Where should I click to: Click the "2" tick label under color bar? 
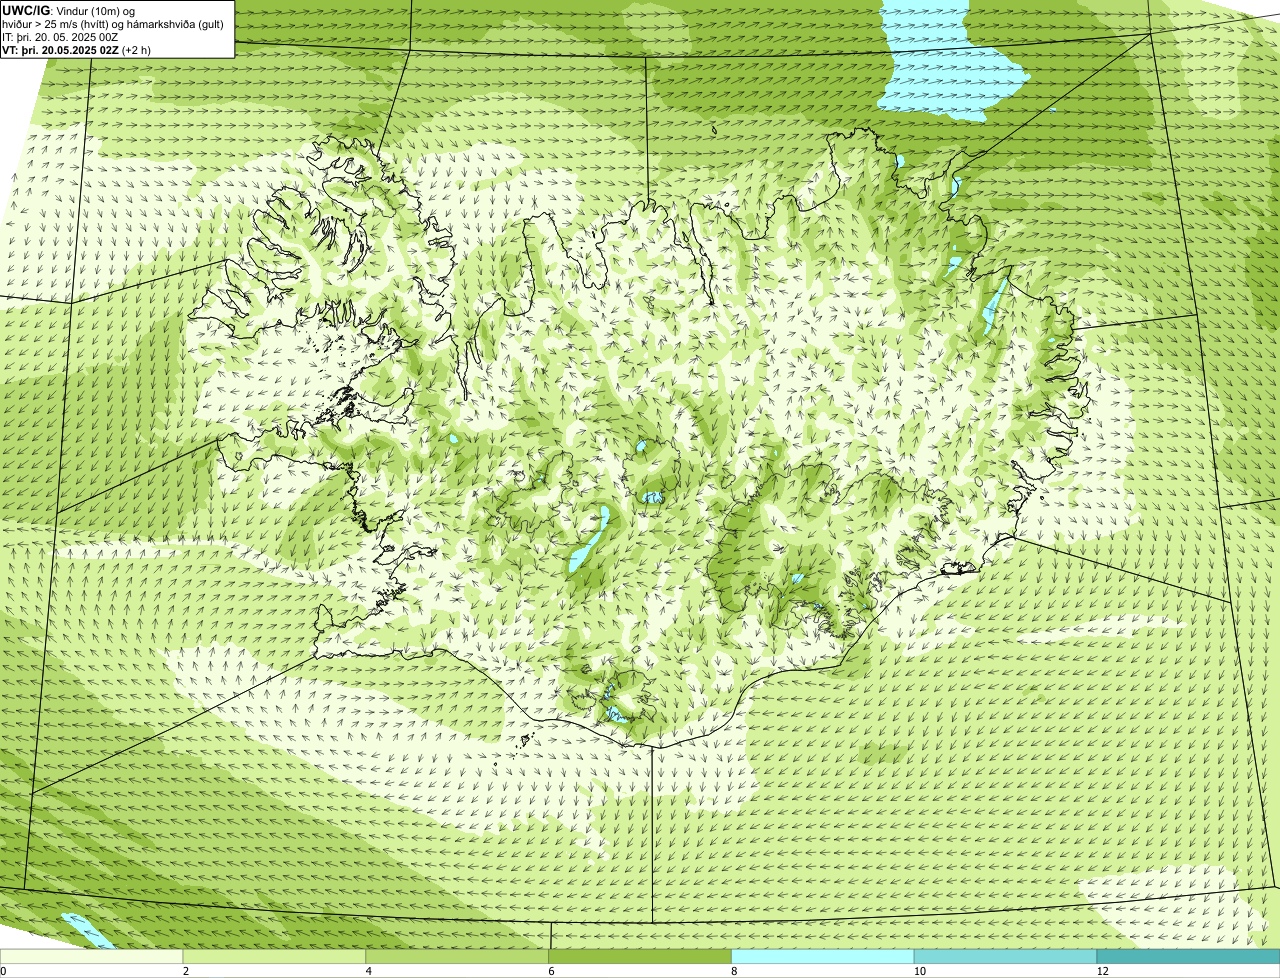click(186, 971)
